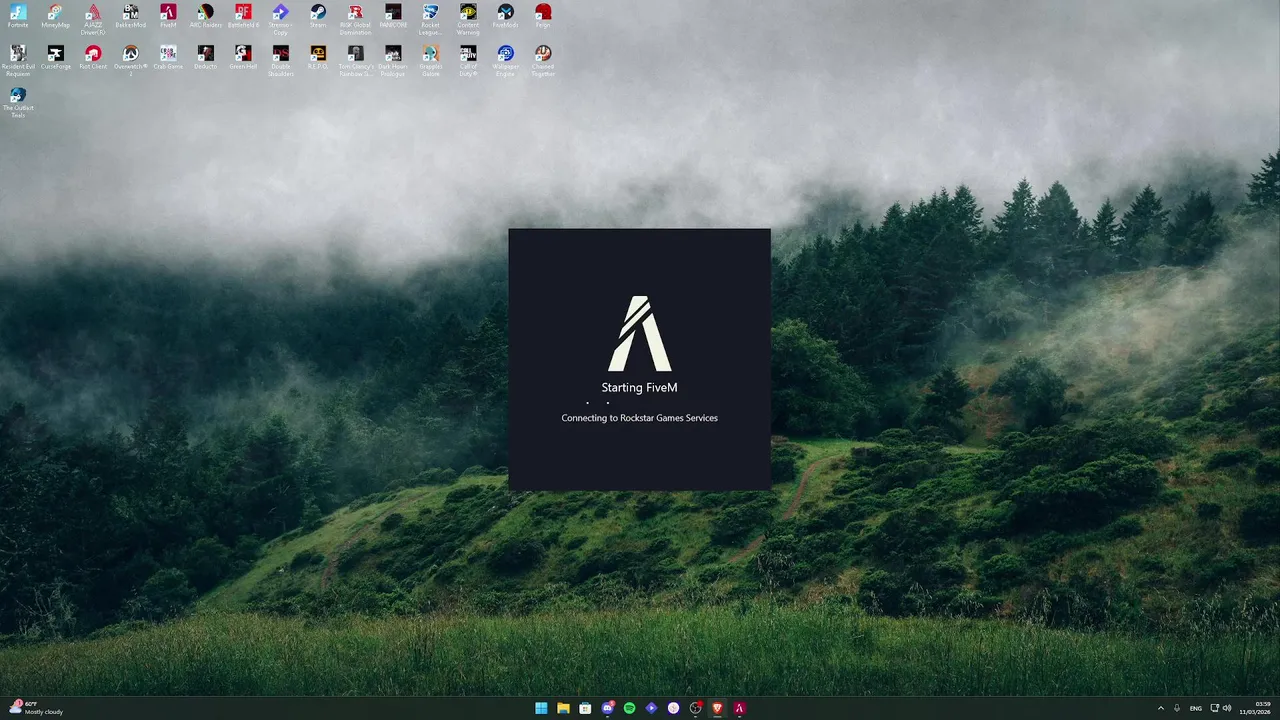Open Stremio from the taskbar
Screen dimensions: 1280x720
(651, 708)
